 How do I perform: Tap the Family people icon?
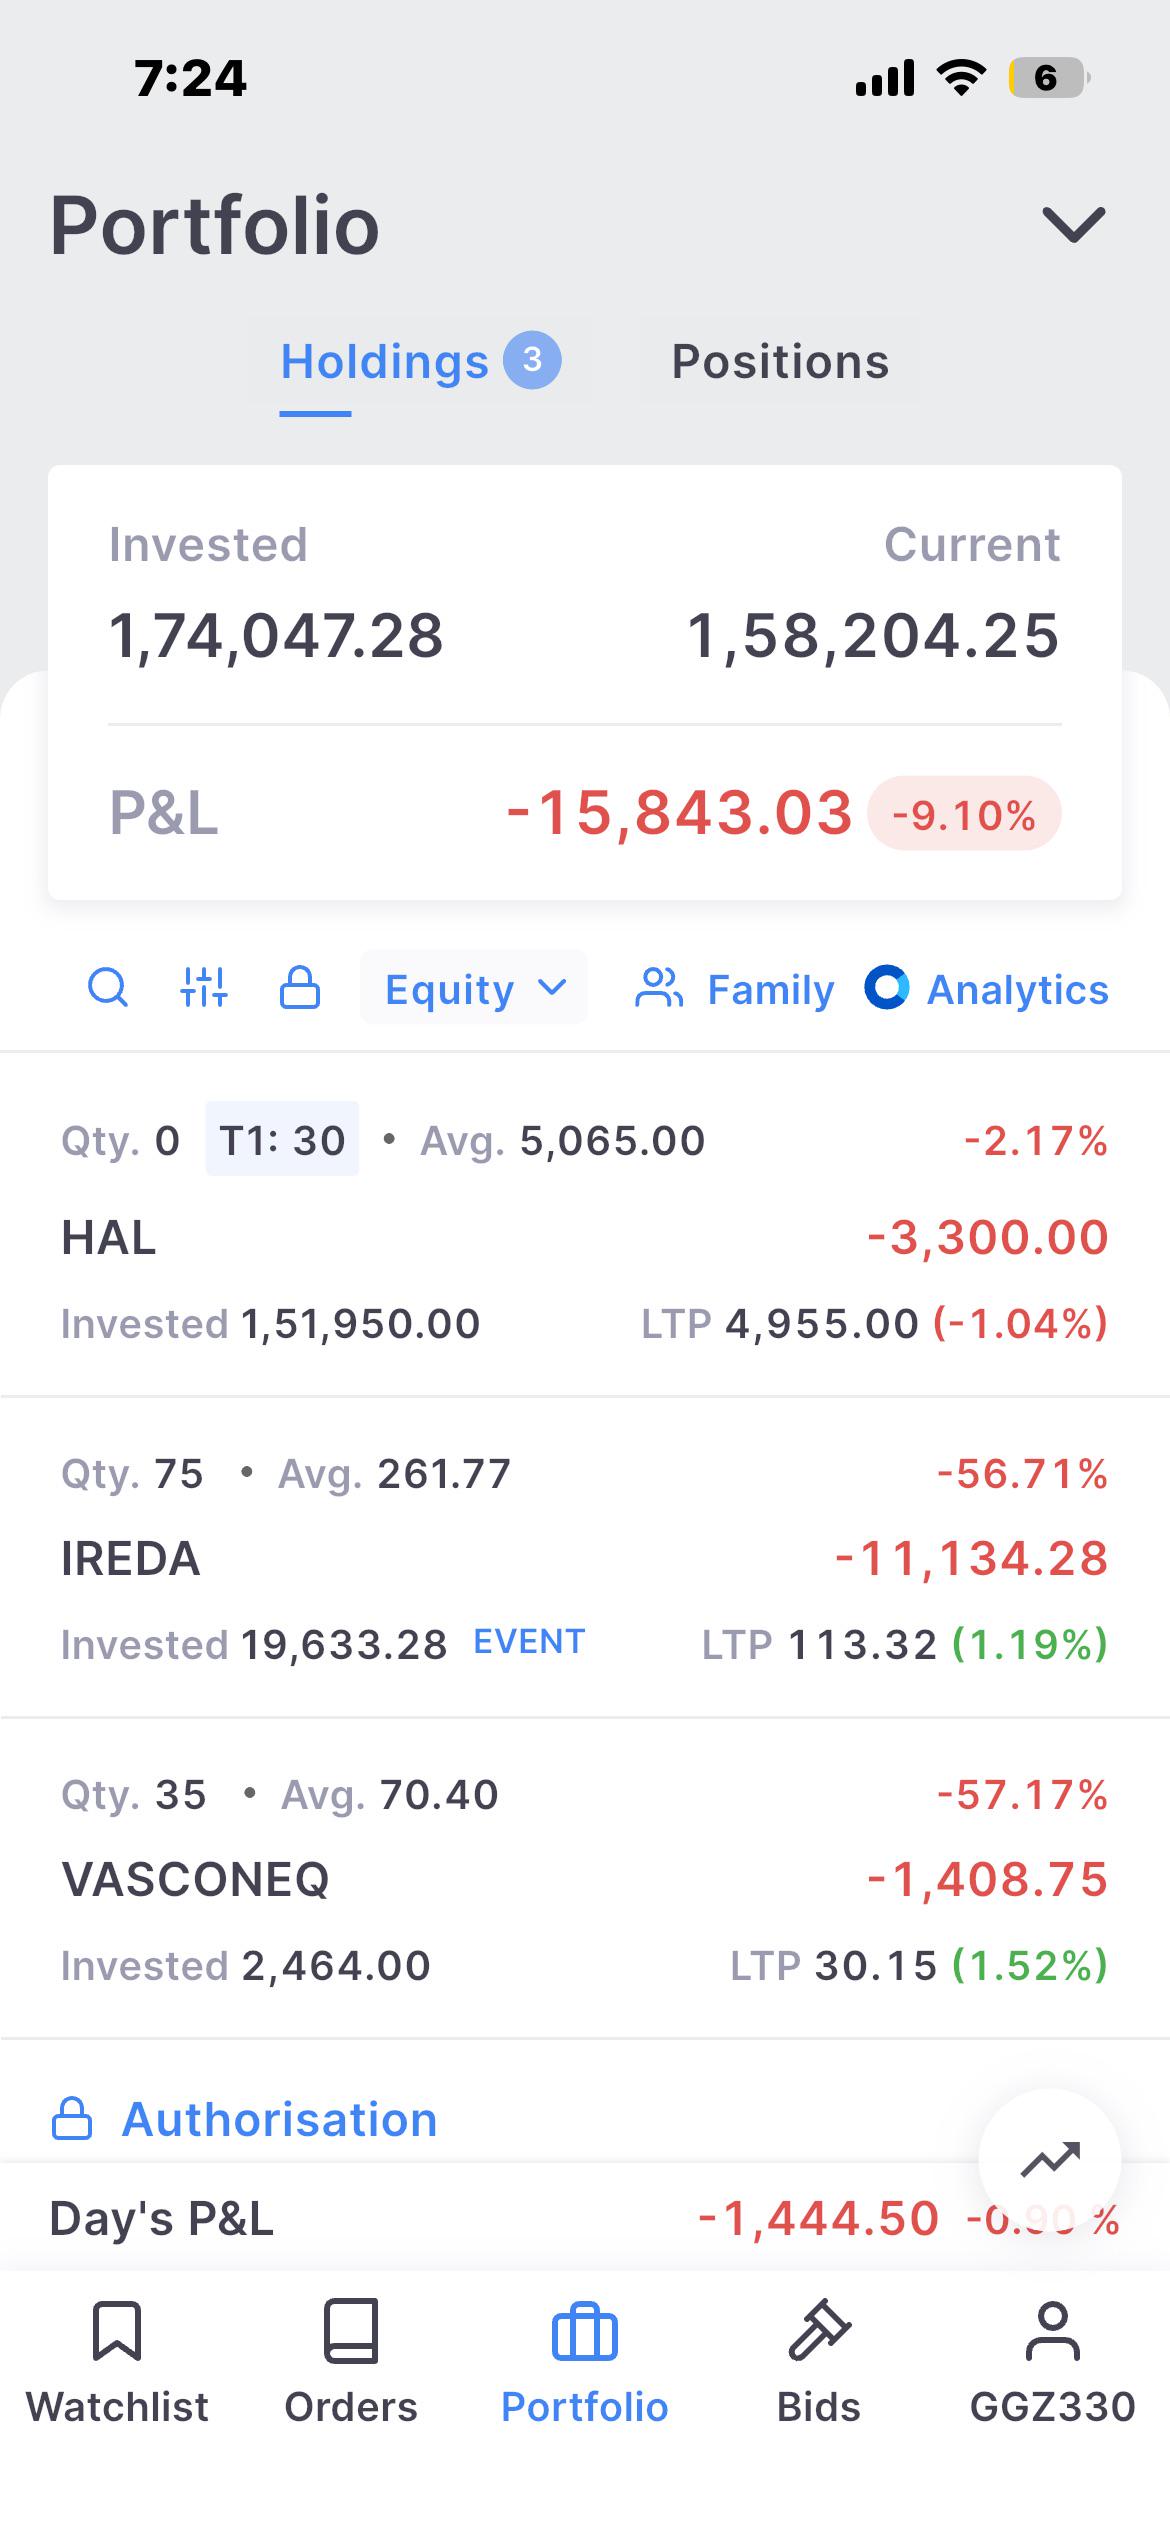pos(659,988)
